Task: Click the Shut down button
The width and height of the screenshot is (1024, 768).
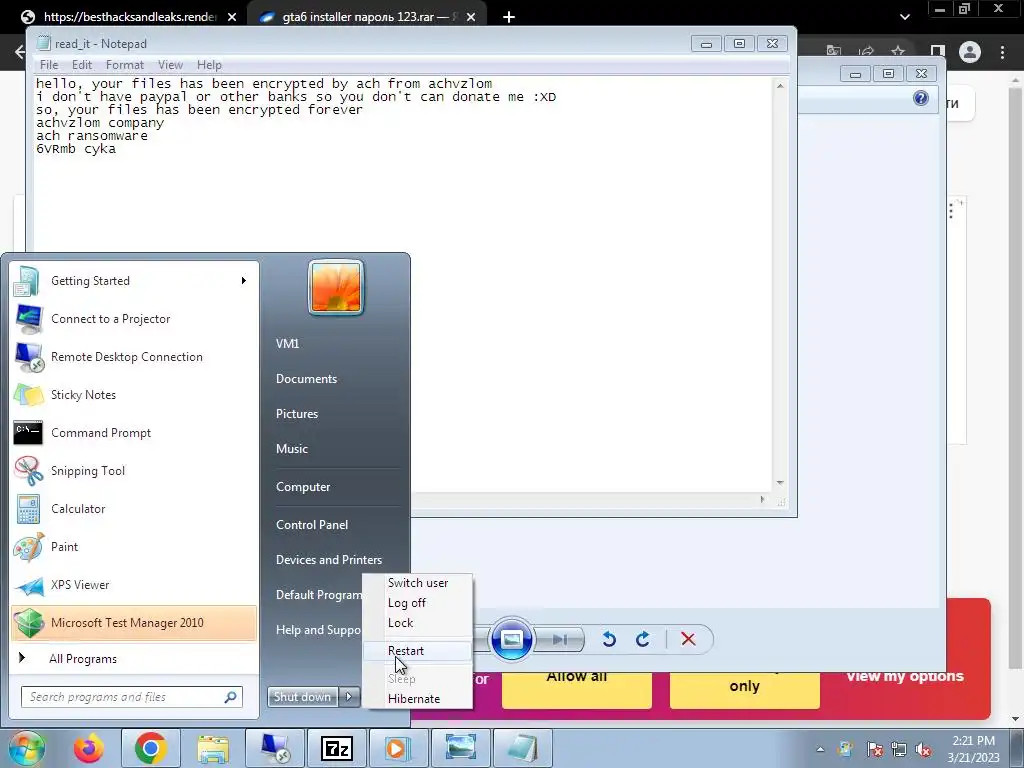Action: point(303,697)
